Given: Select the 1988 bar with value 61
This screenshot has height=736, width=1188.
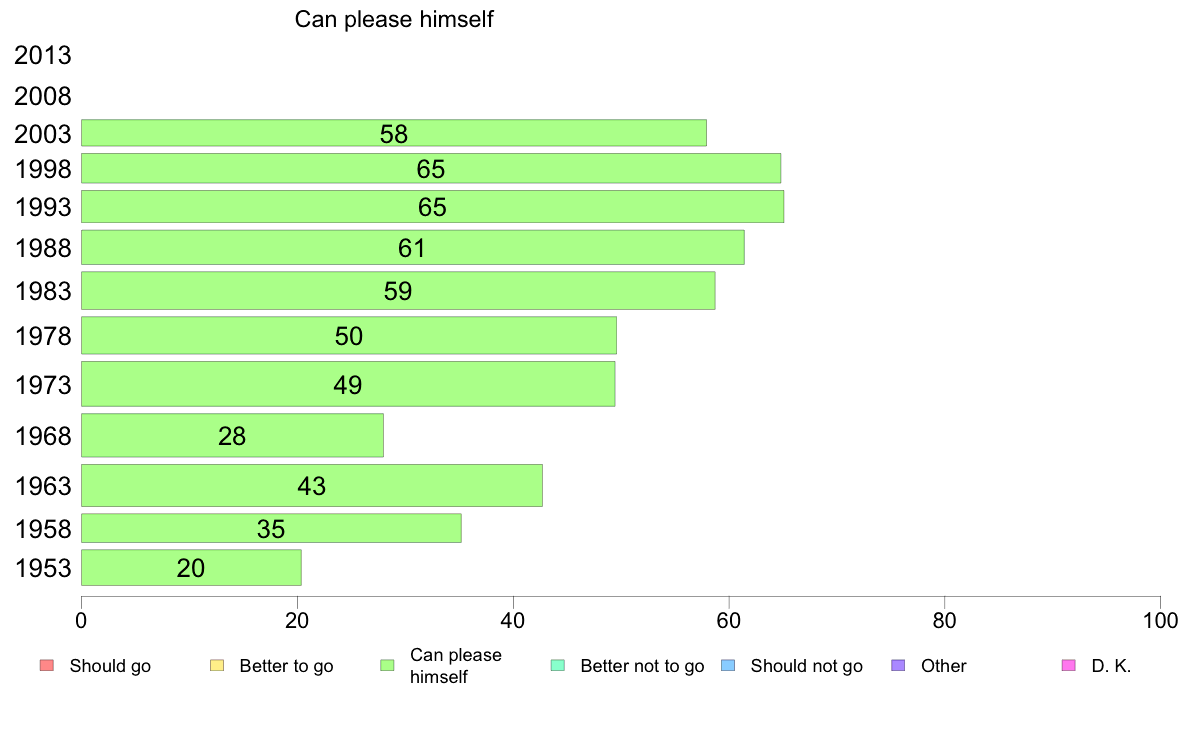Looking at the screenshot, I should click(413, 248).
